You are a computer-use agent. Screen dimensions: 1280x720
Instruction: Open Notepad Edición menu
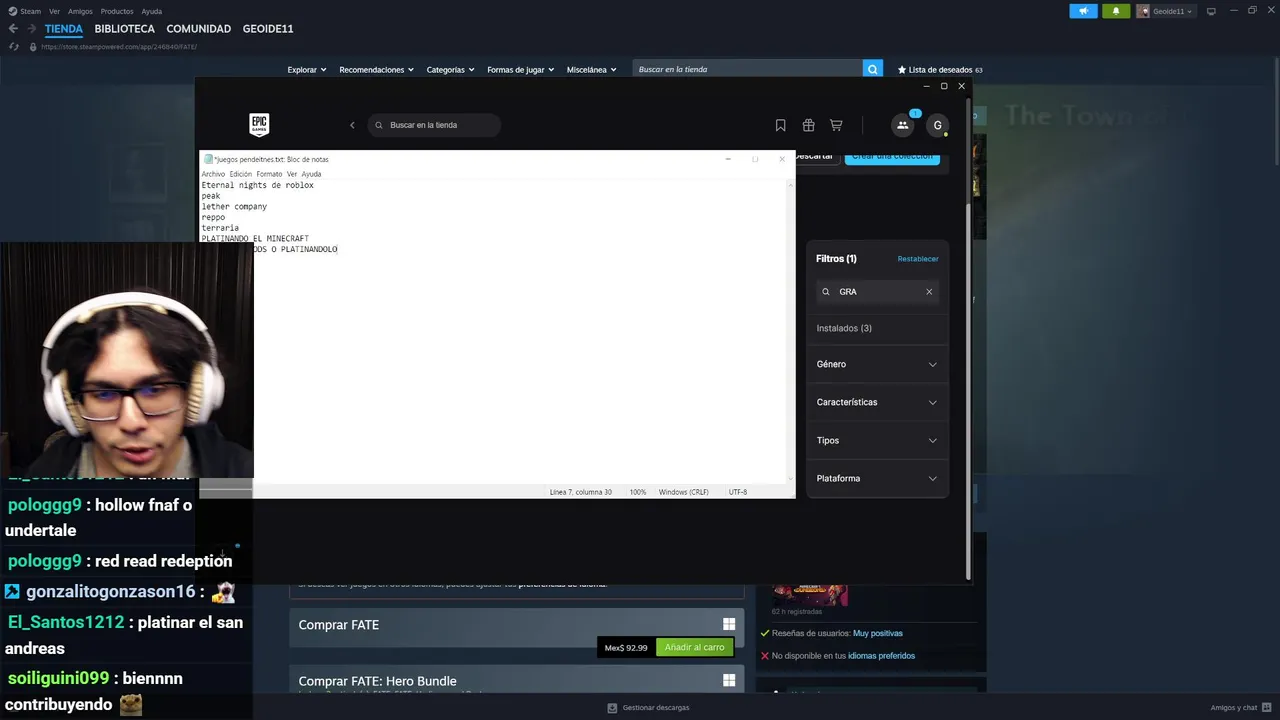241,174
